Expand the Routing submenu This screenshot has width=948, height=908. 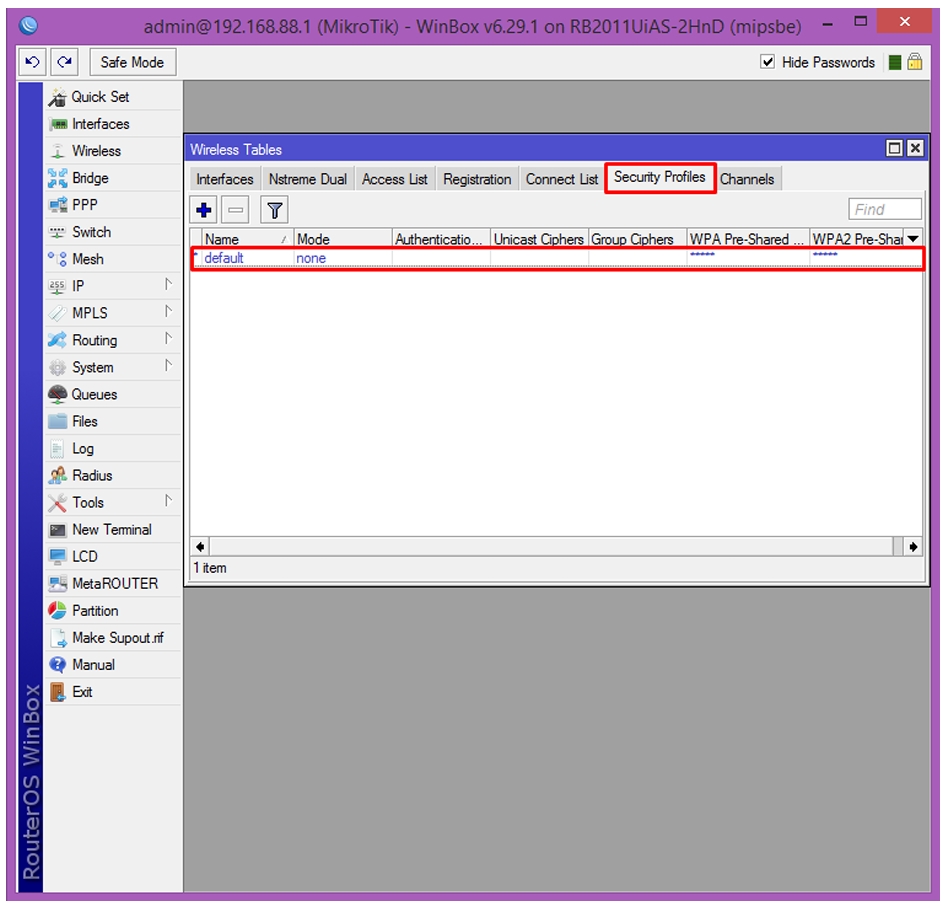pos(169,339)
